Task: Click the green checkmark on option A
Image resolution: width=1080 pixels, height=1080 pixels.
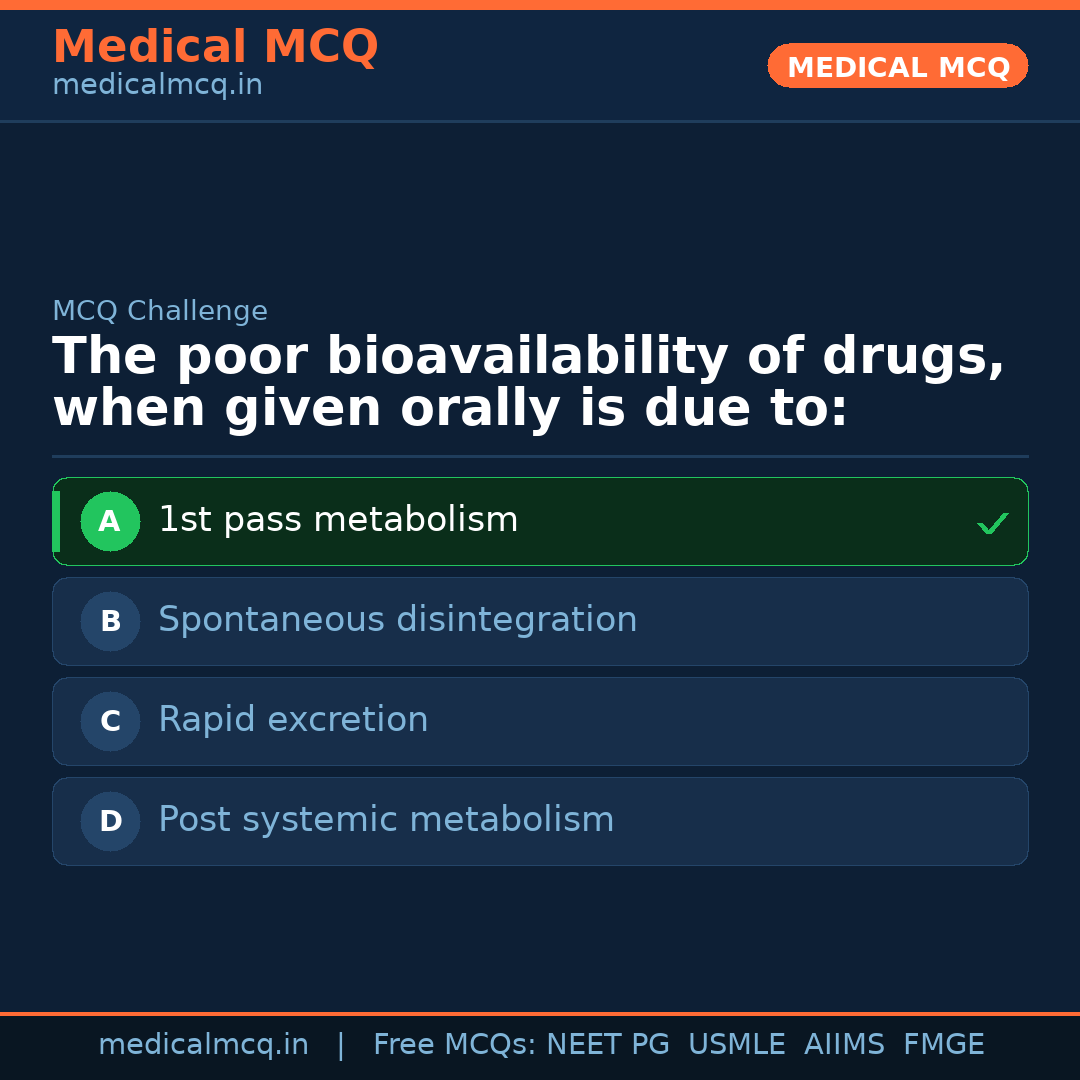Action: 992,523
